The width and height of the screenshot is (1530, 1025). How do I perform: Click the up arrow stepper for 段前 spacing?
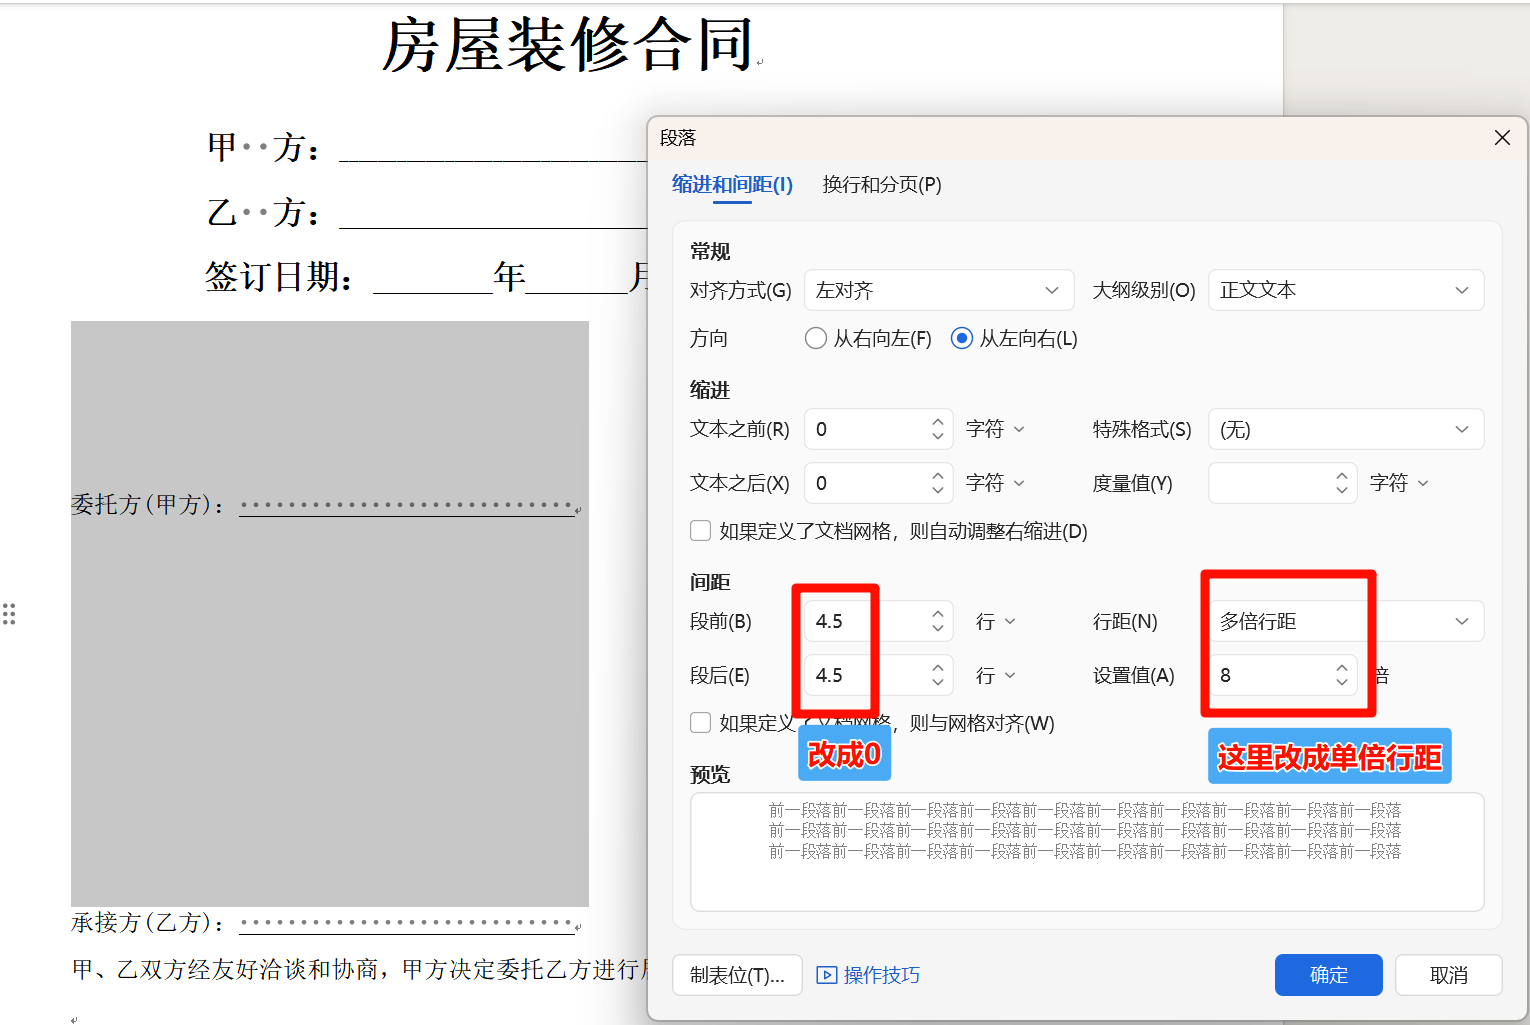[936, 613]
